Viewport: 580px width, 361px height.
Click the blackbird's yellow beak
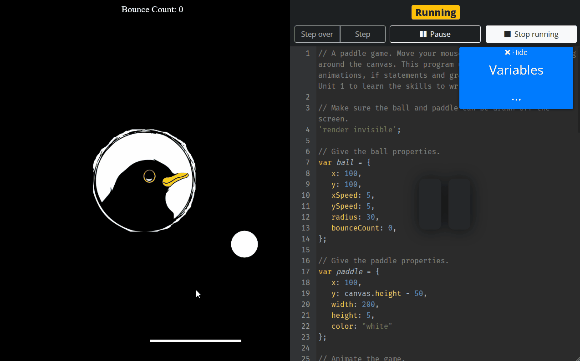175,179
